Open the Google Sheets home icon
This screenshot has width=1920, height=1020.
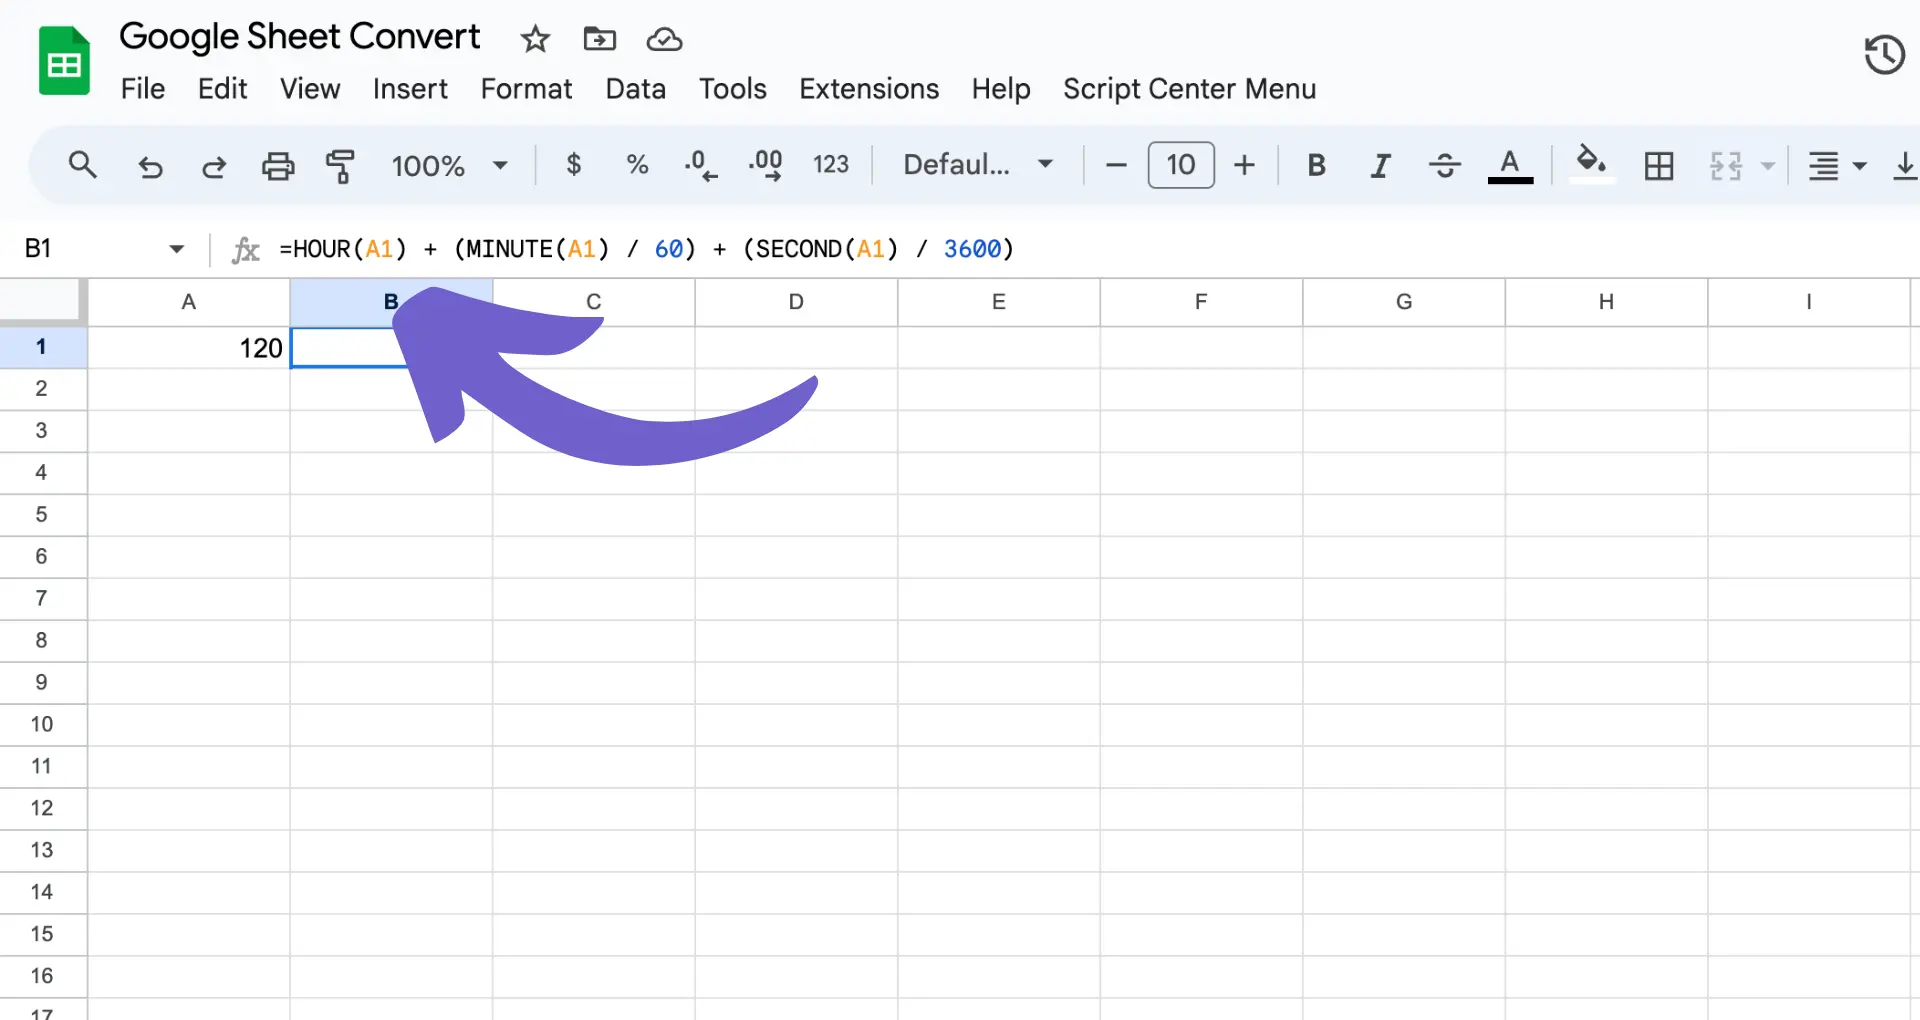tap(64, 61)
